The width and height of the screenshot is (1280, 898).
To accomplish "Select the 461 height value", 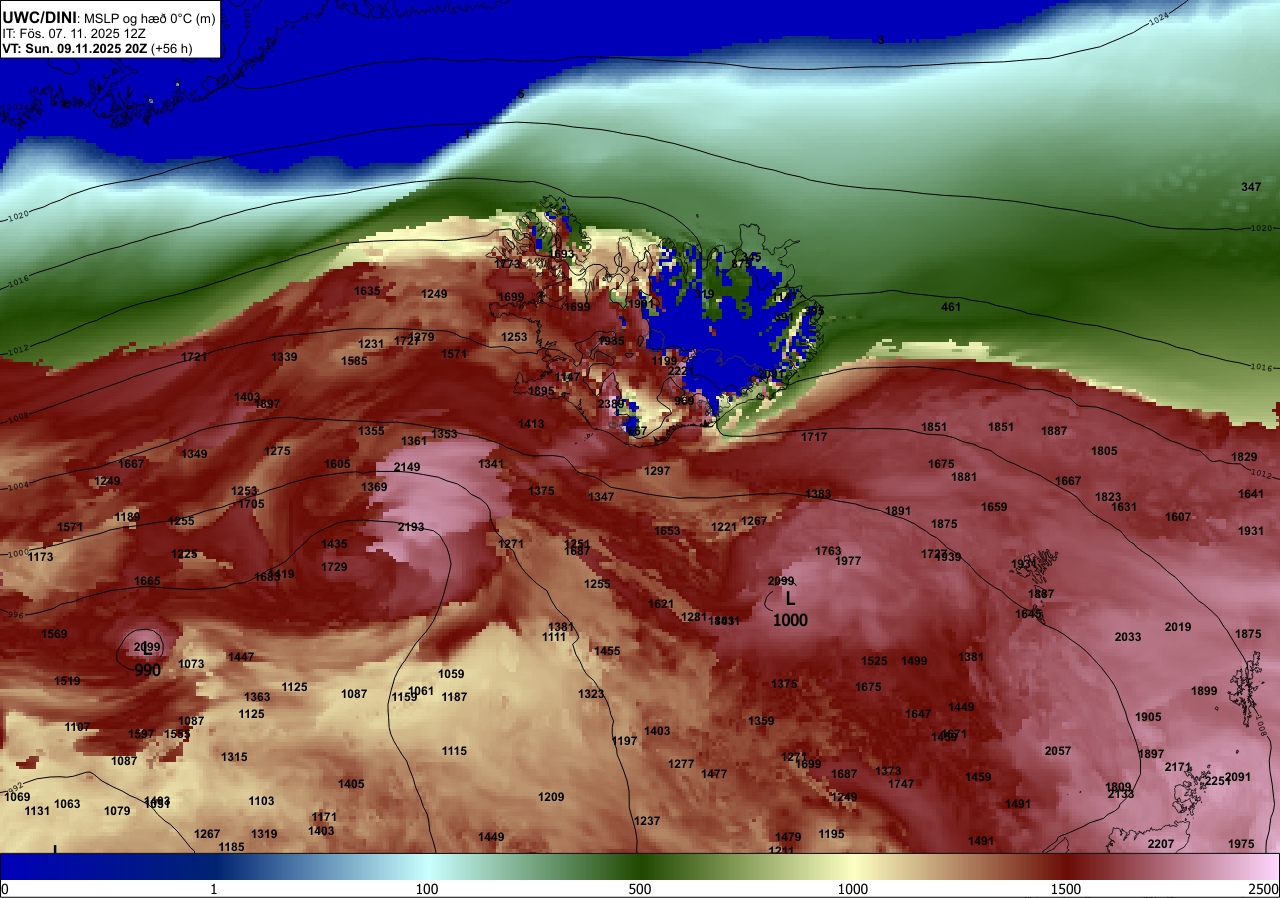I will 951,307.
